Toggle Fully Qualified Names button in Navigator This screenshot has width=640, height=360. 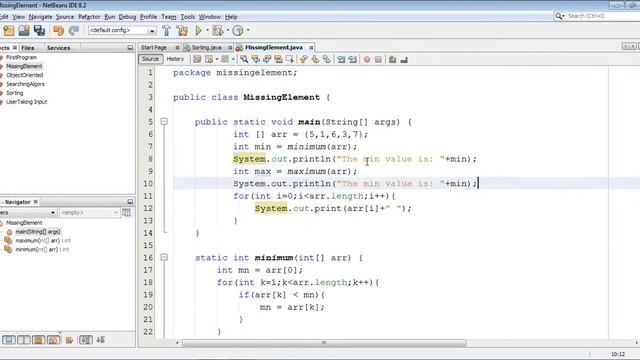tap(69, 340)
